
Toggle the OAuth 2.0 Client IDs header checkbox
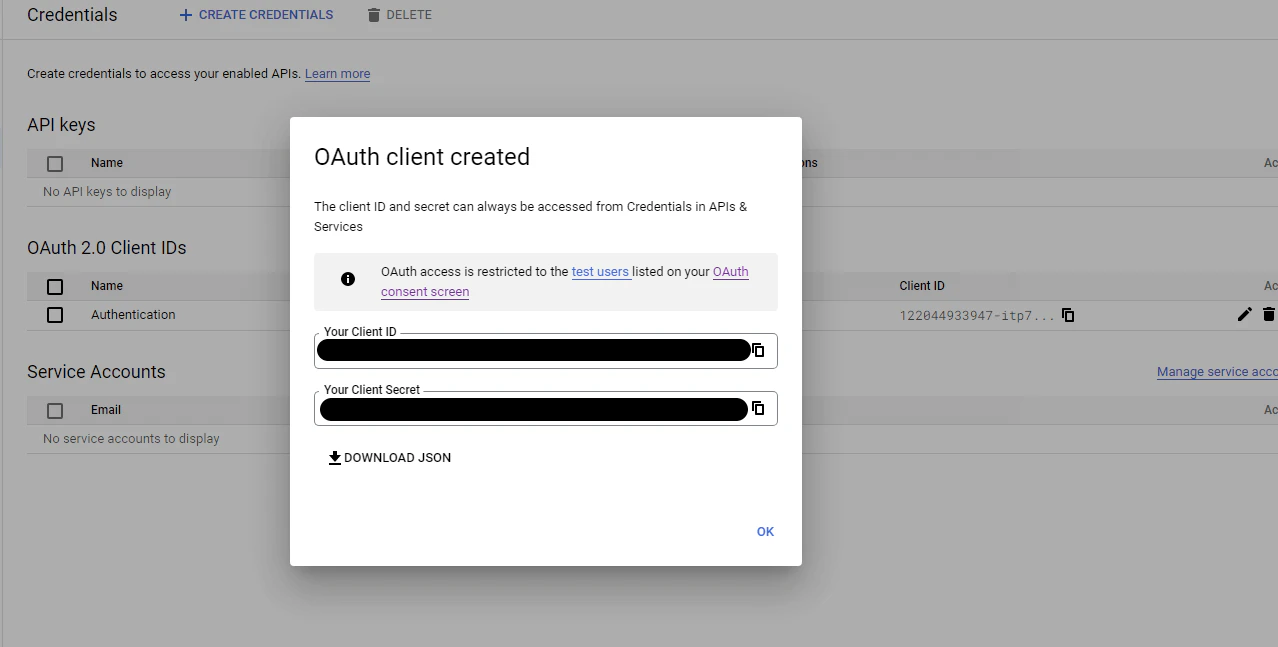(55, 286)
